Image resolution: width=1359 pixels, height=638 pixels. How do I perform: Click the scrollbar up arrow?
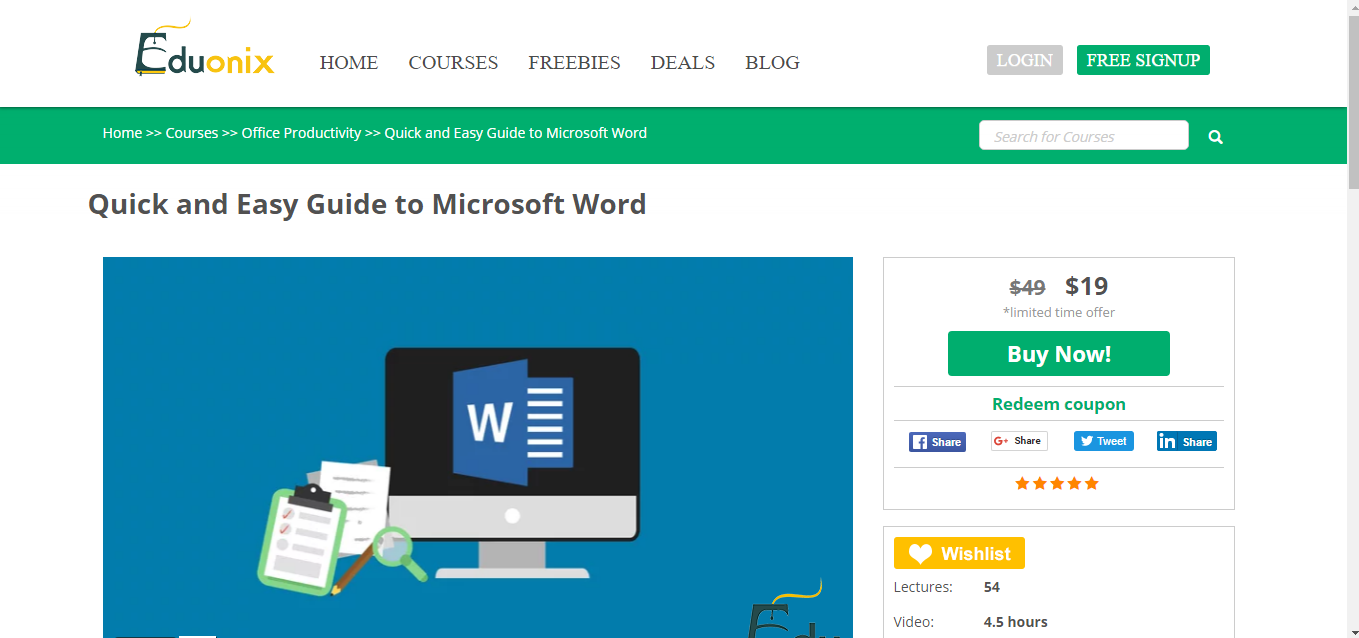[1353, 6]
